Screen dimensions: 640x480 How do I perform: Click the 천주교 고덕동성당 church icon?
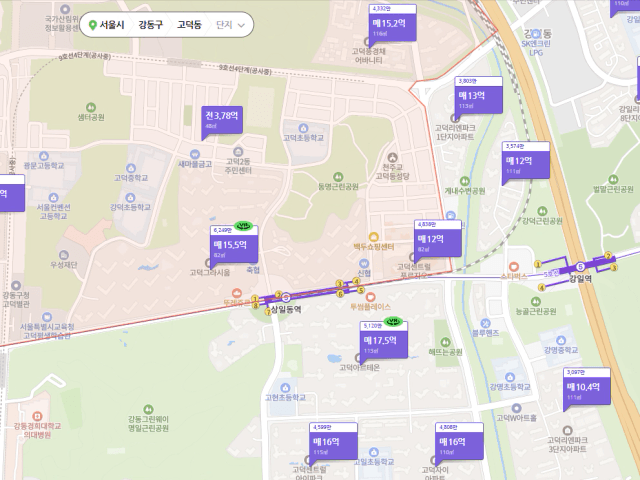[392, 158]
